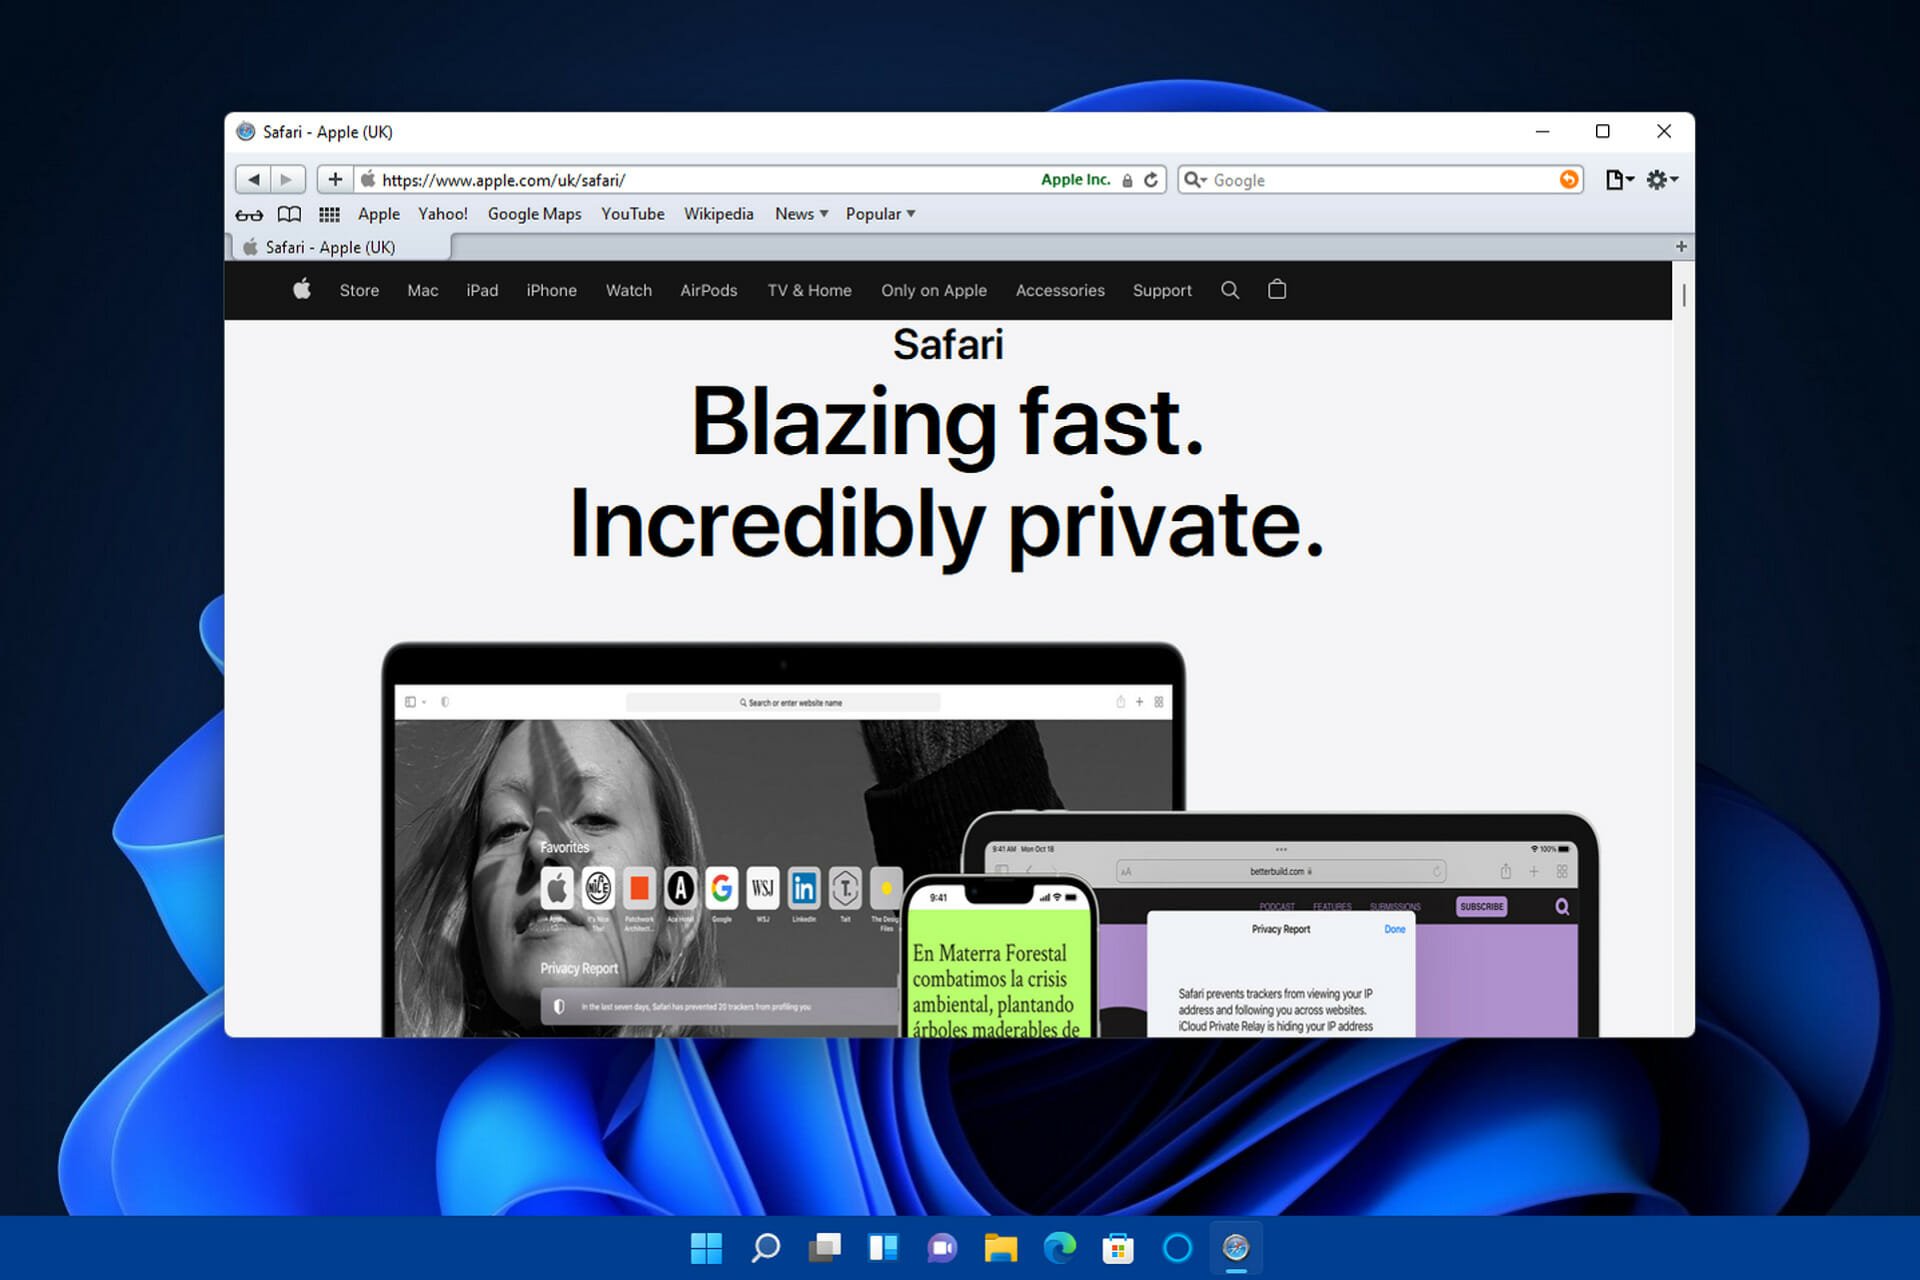This screenshot has height=1280, width=1920.
Task: Click the URL address bar input
Action: pos(700,179)
